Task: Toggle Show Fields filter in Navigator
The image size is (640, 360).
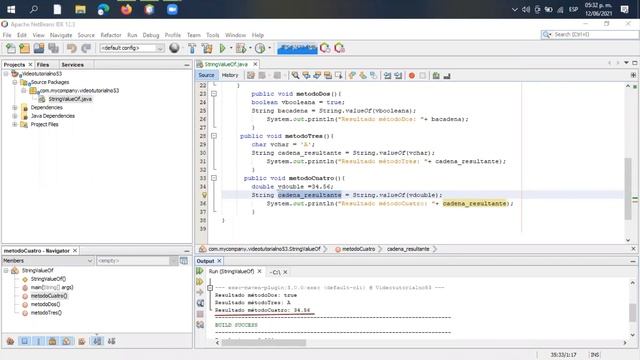Action: pyautogui.click(x=24, y=341)
